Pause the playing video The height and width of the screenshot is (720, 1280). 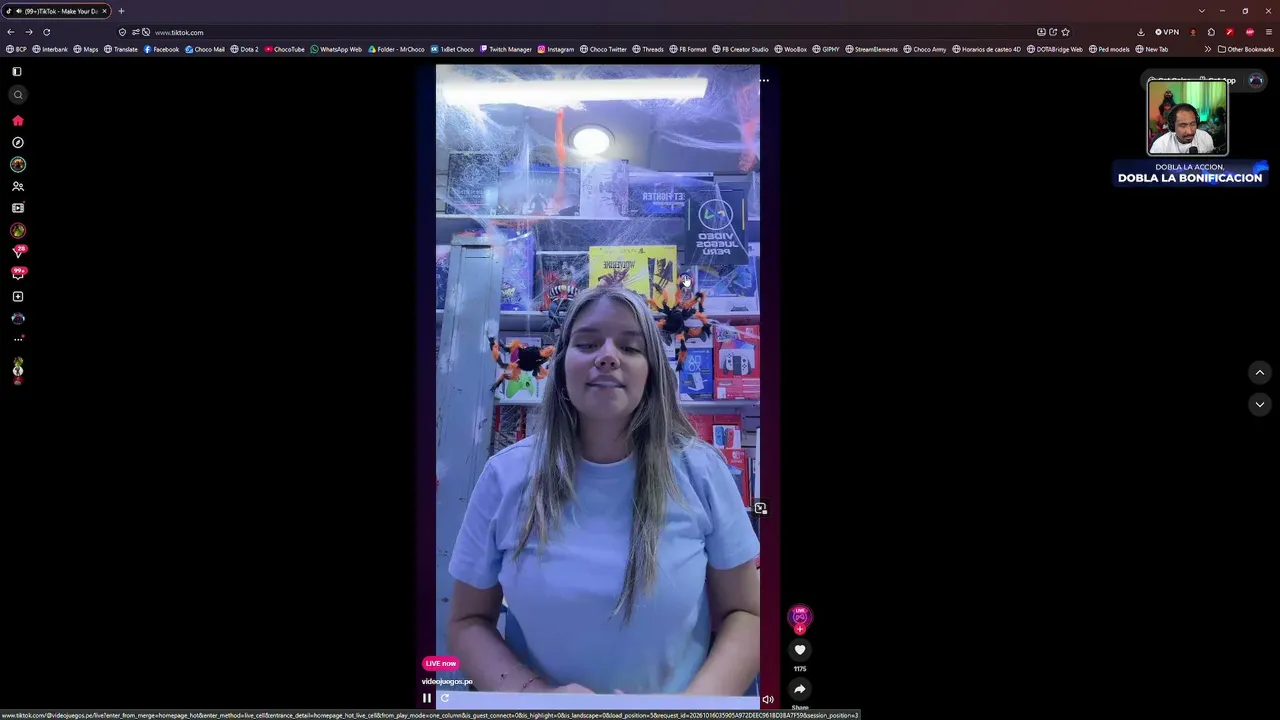pyautogui.click(x=427, y=698)
